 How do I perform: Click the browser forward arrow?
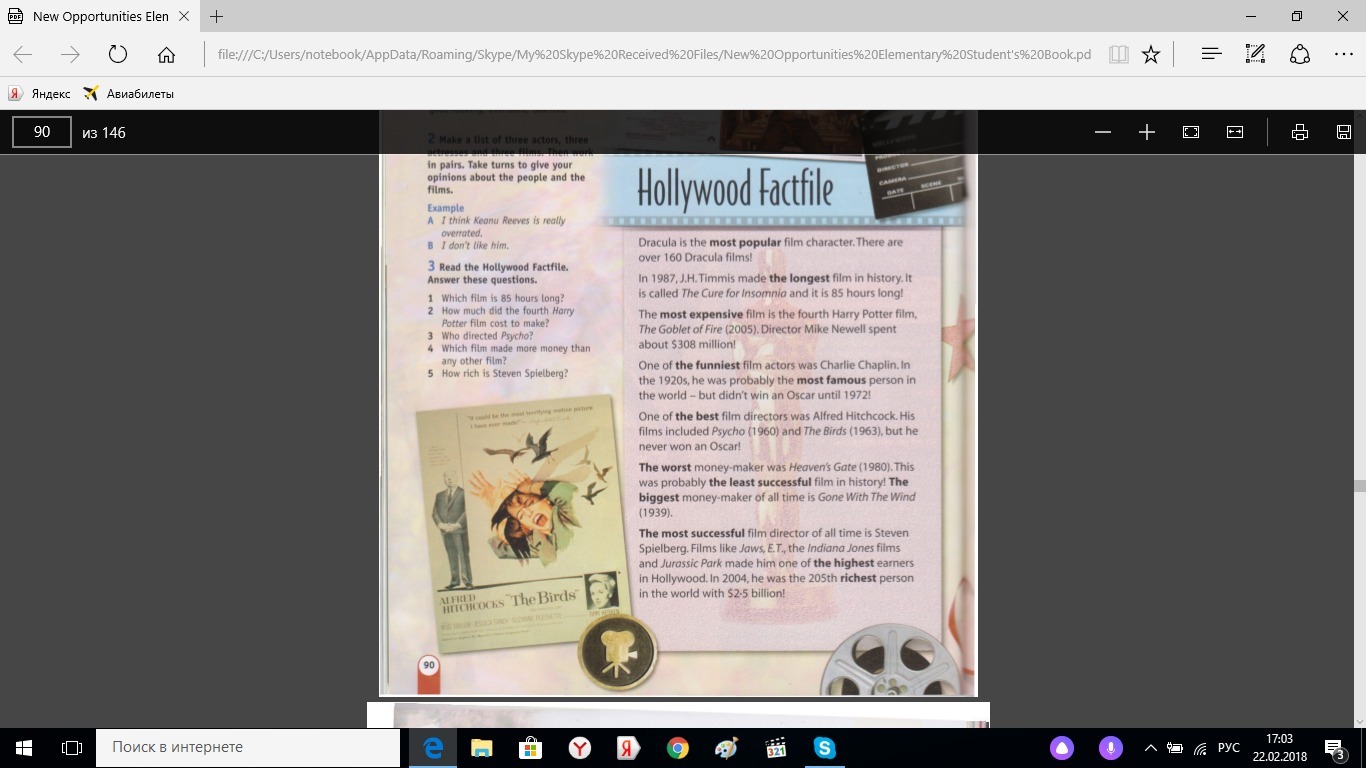pos(70,55)
